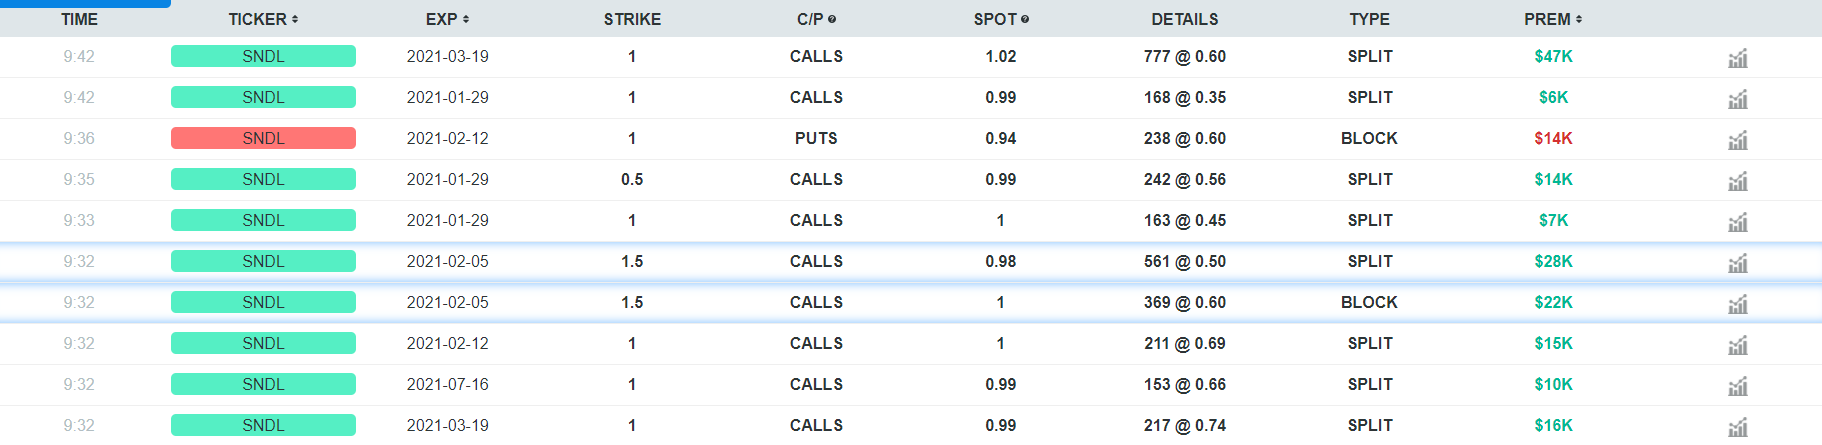
Task: Click BLOCK type in 369 @ 0.60 row
Action: pos(1369,302)
